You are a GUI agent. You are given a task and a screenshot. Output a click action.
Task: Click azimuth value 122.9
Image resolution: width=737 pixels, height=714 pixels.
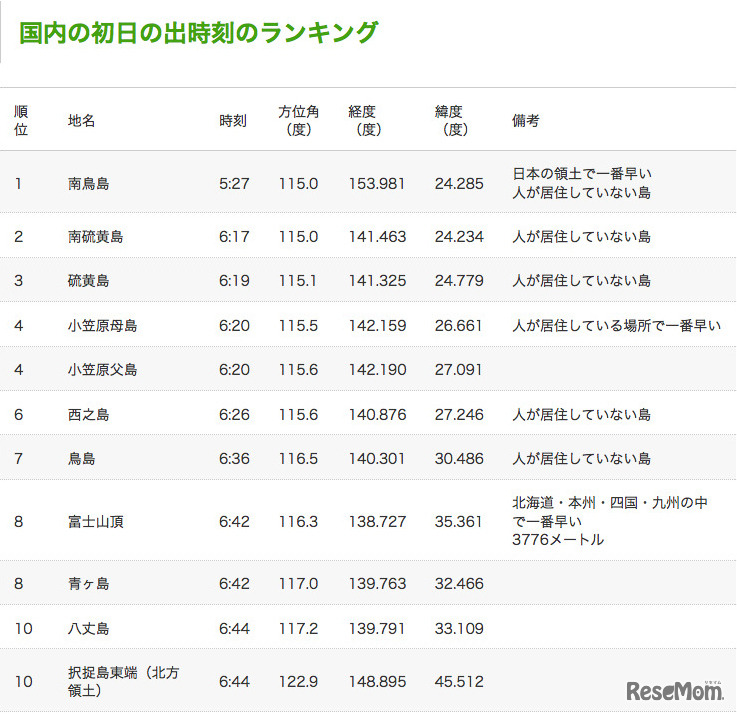298,682
